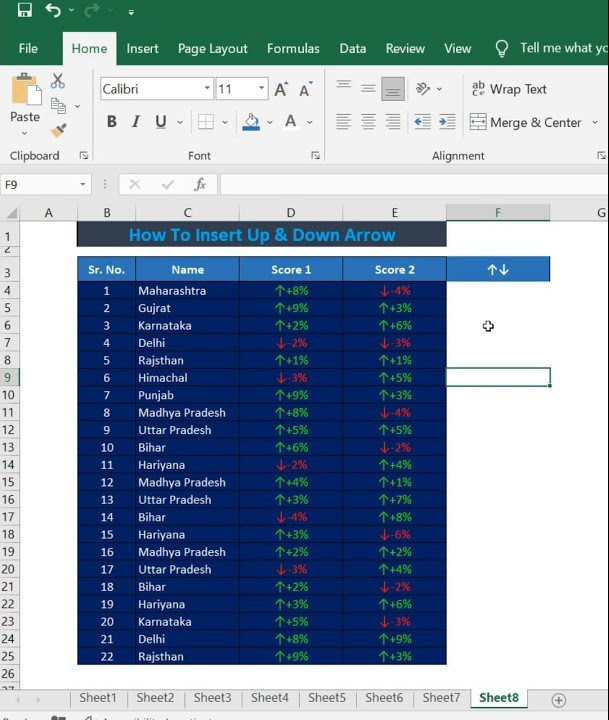The width and height of the screenshot is (609, 720).
Task: Open the Name Box dropdown arrow
Action: [x=83, y=185]
